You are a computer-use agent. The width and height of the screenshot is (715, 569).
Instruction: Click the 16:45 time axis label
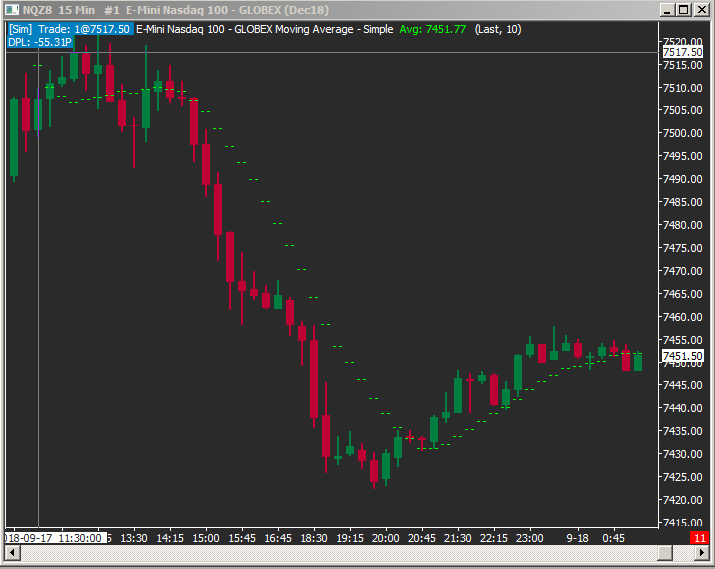(x=278, y=538)
